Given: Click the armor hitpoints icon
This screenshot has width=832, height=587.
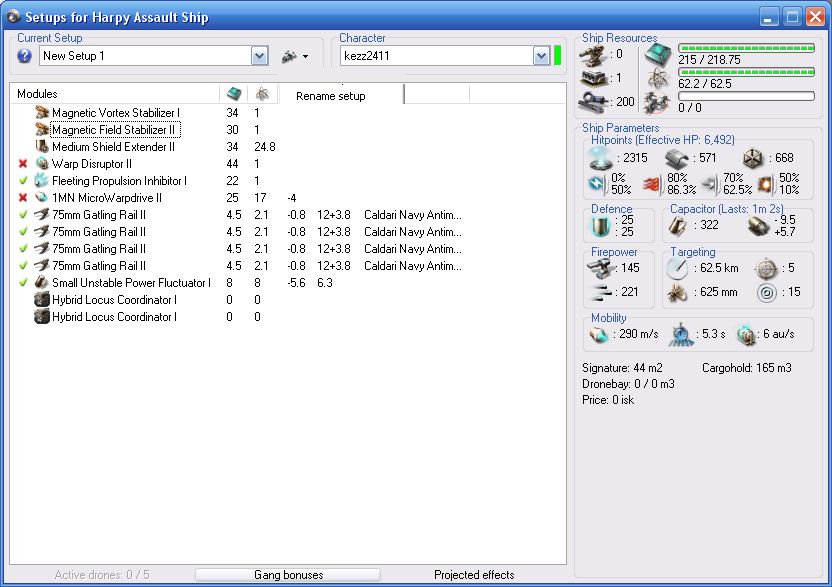Looking at the screenshot, I should click(677, 158).
